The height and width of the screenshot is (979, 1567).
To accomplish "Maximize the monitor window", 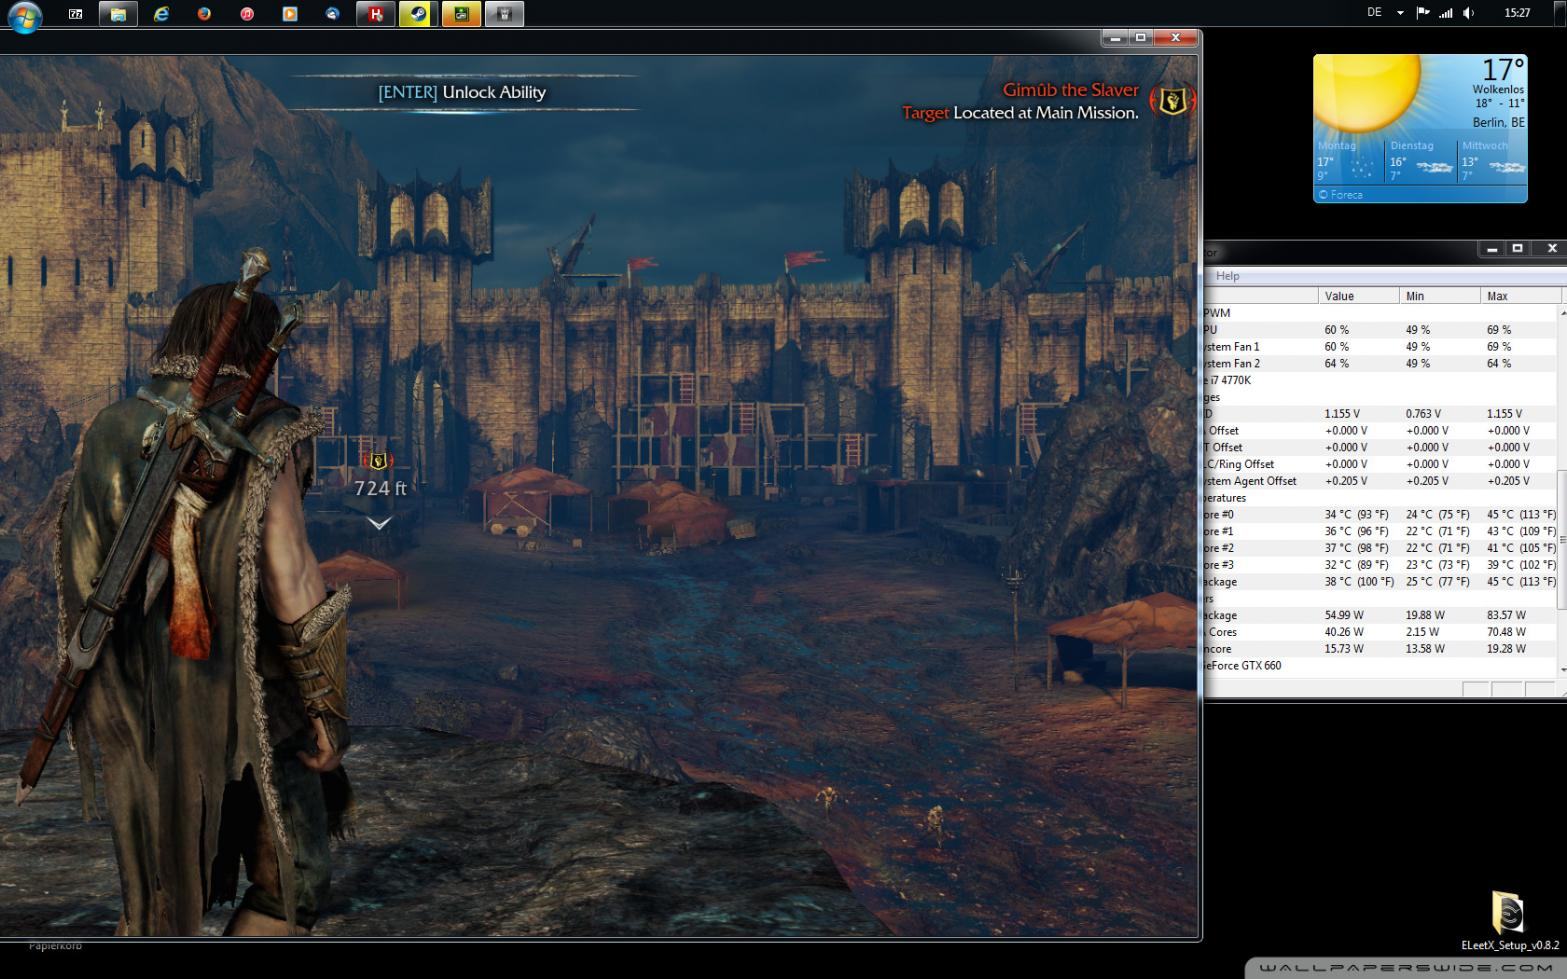I will click(x=1518, y=249).
